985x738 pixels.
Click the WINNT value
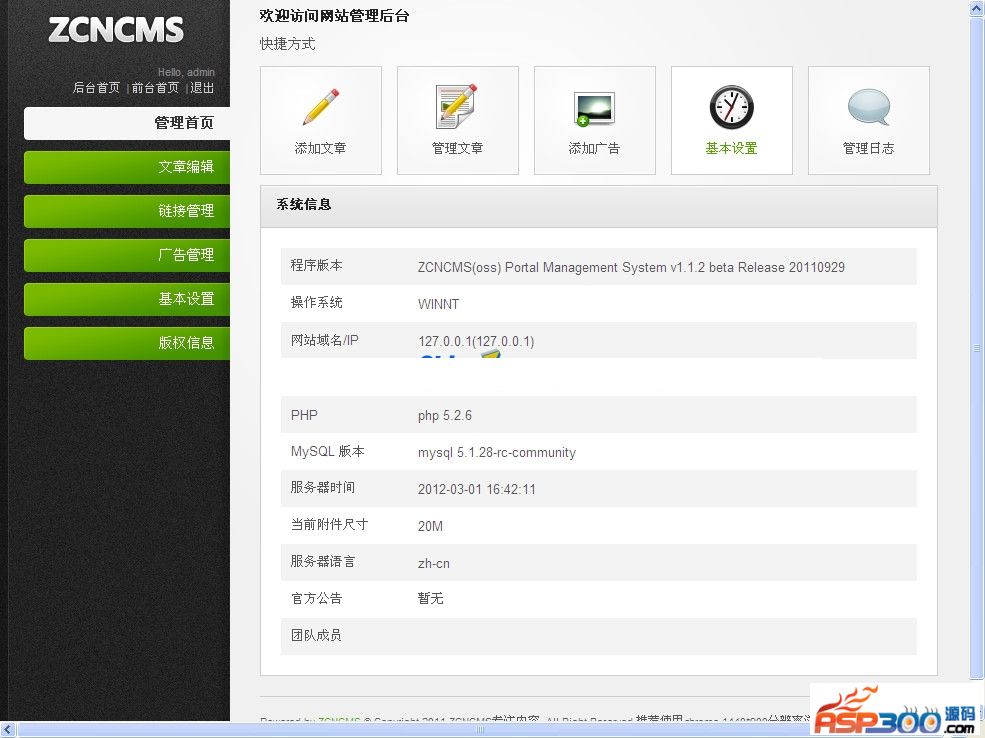[x=438, y=305]
